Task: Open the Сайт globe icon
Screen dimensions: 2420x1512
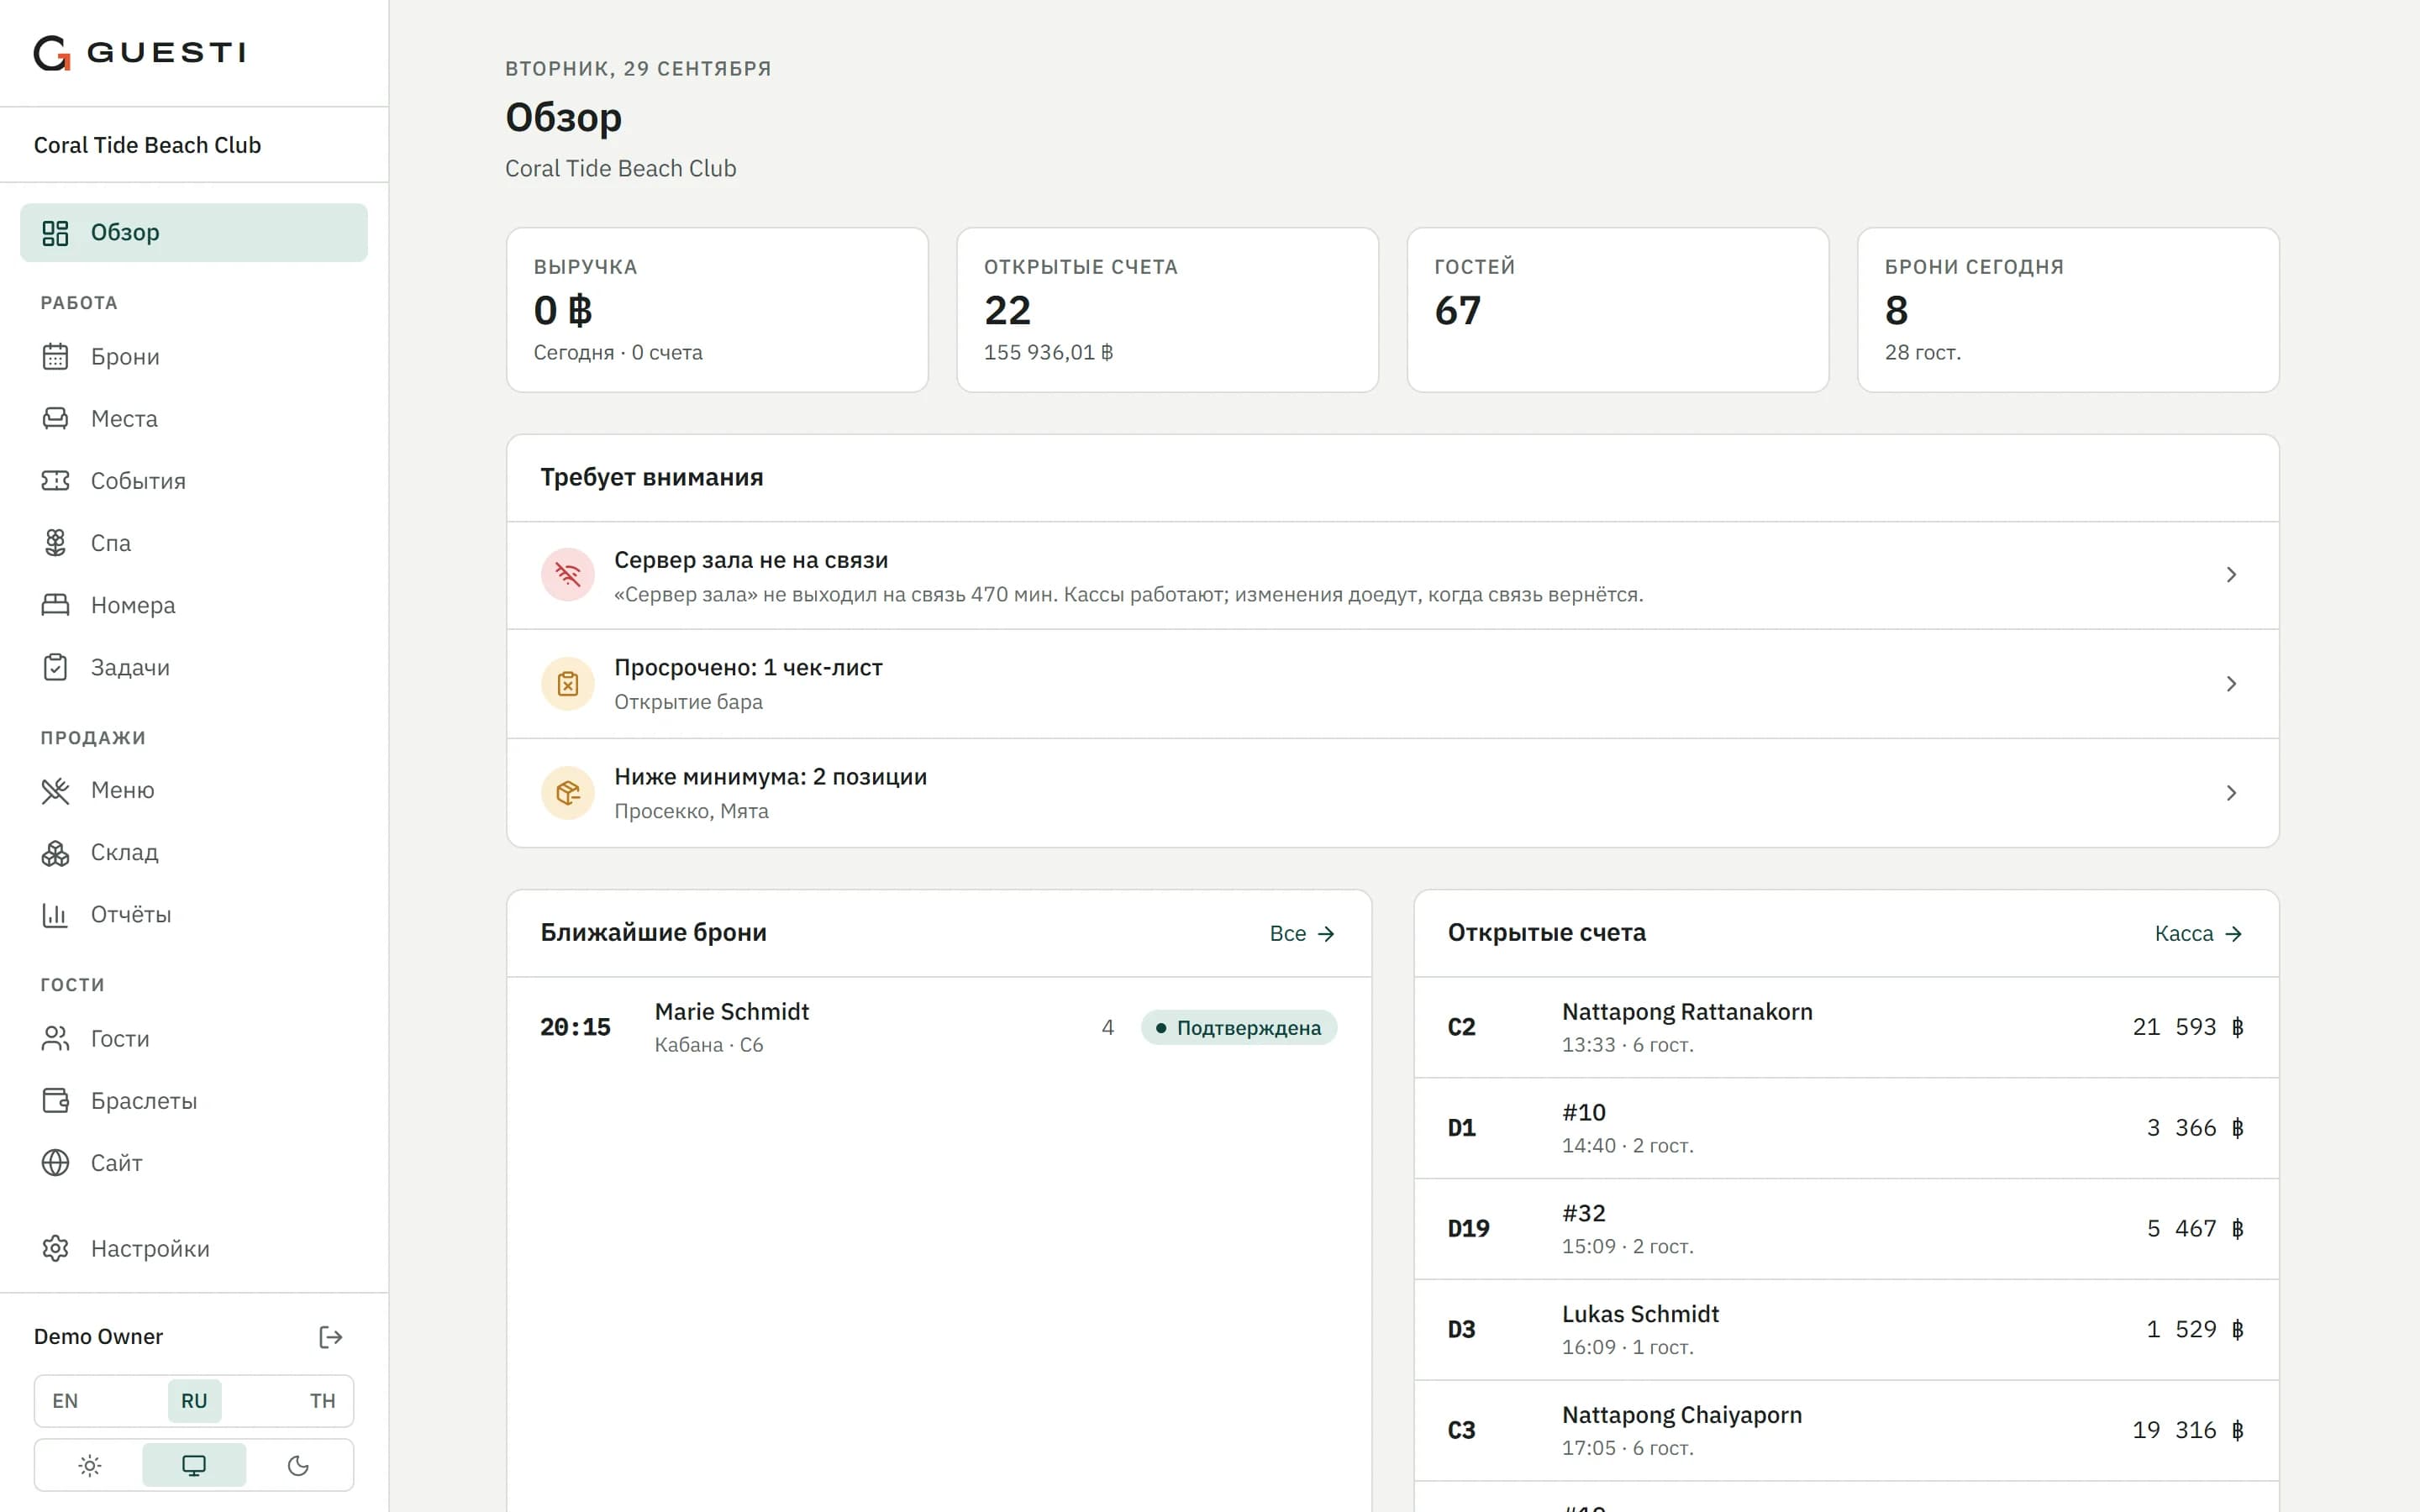Action: pos(55,1163)
